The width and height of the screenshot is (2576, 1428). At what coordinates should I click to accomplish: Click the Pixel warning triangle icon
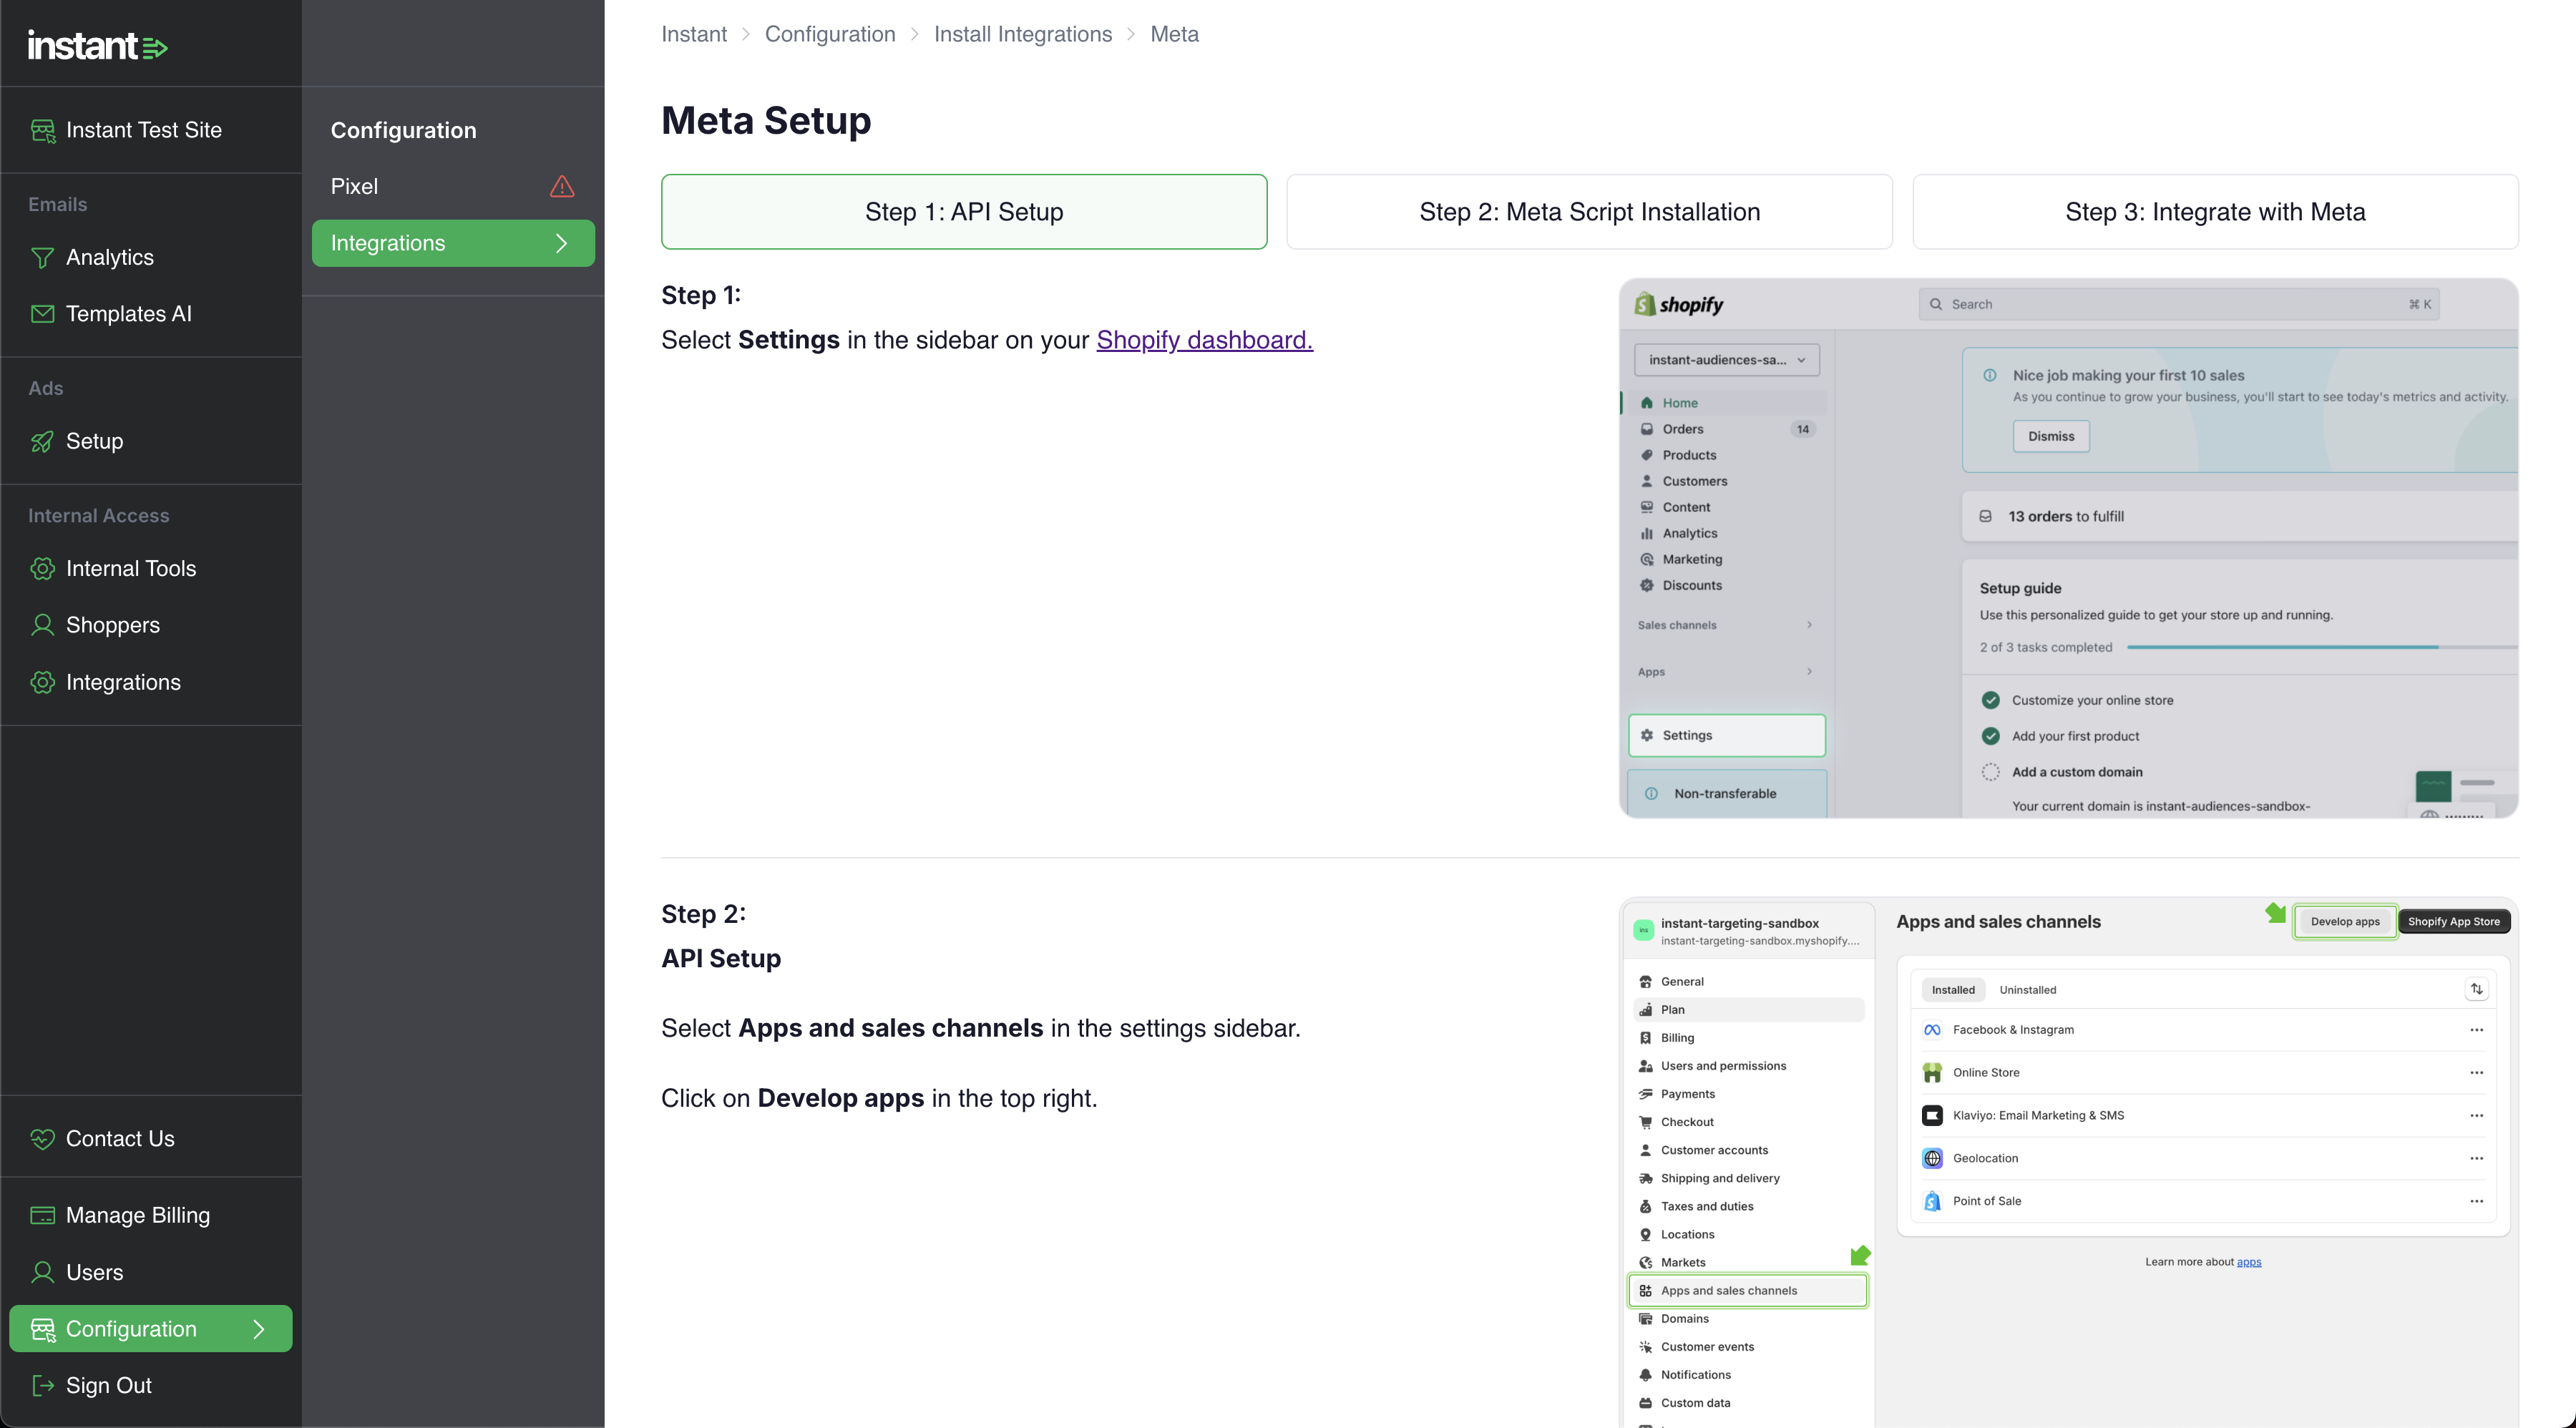pos(562,186)
